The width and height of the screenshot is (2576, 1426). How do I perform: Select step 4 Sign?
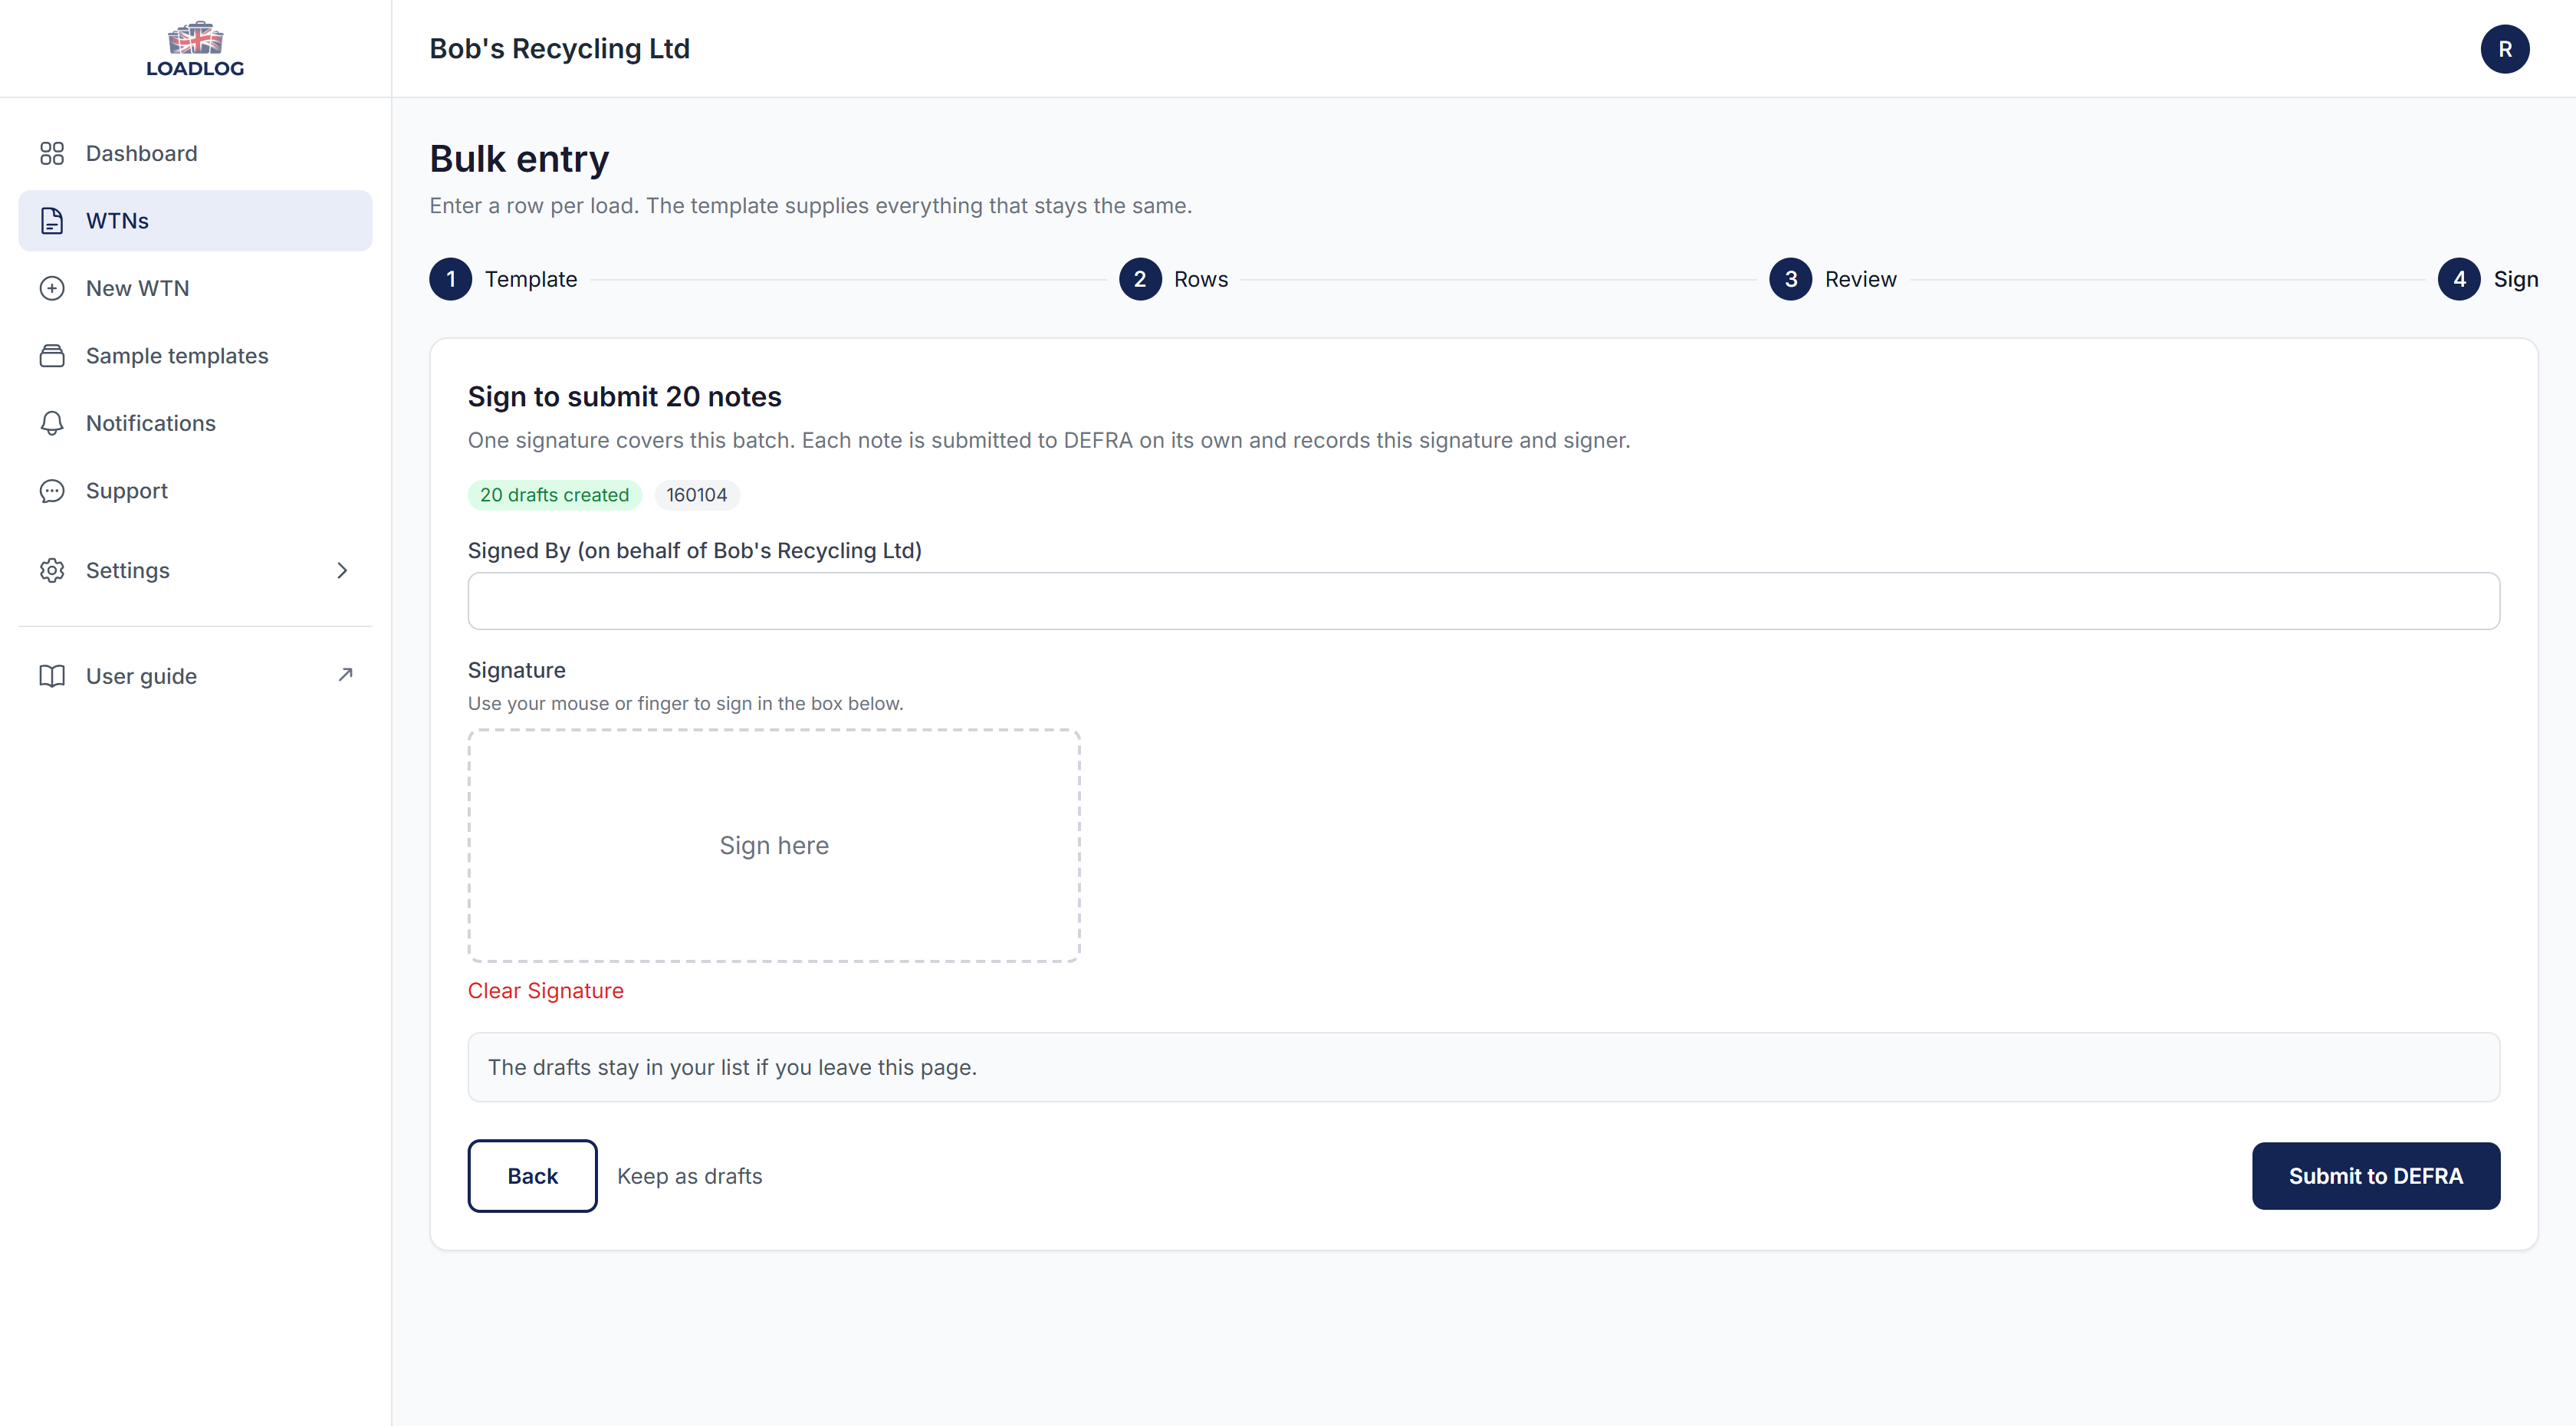2488,279
